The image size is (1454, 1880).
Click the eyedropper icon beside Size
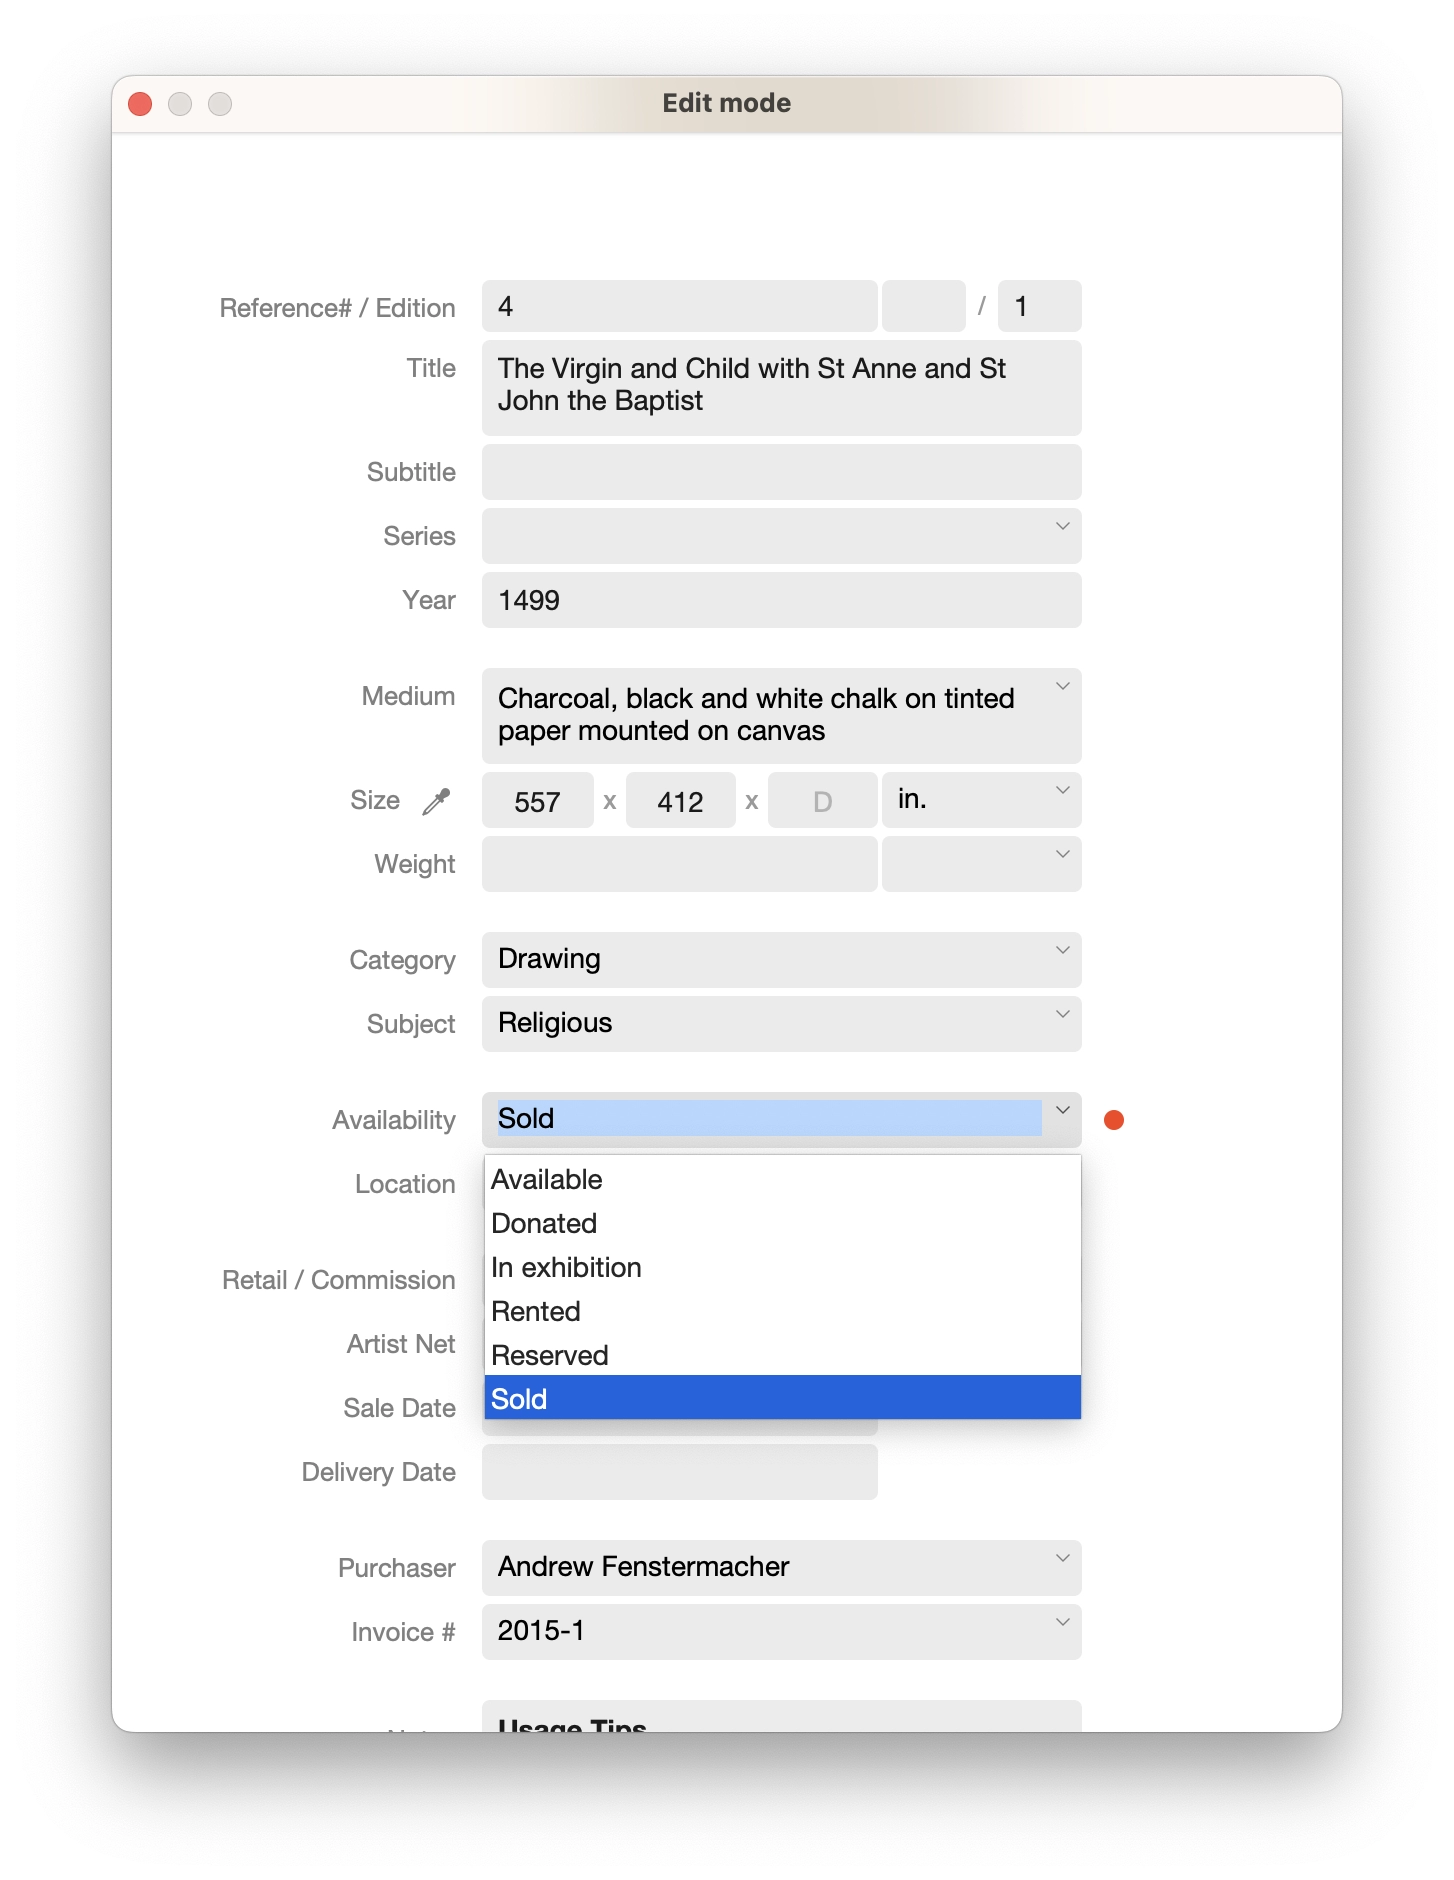tap(436, 801)
